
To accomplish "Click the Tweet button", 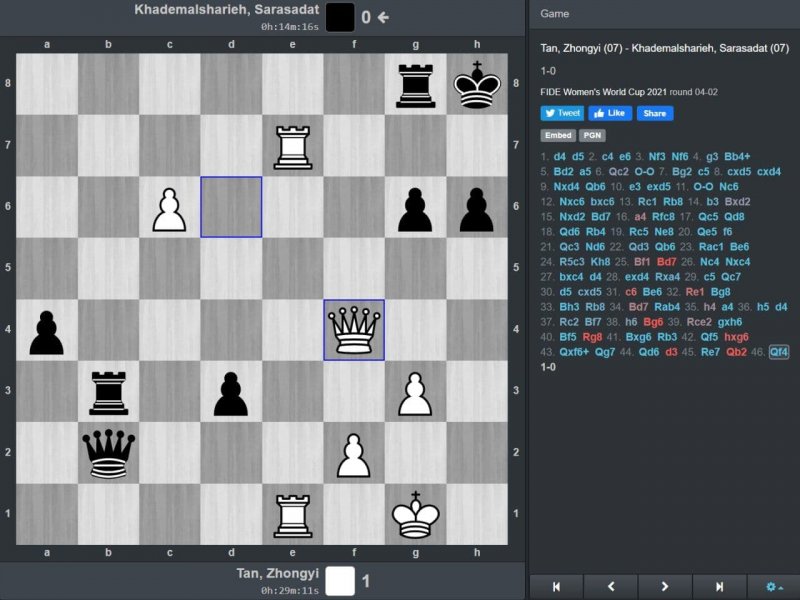I will (x=562, y=113).
